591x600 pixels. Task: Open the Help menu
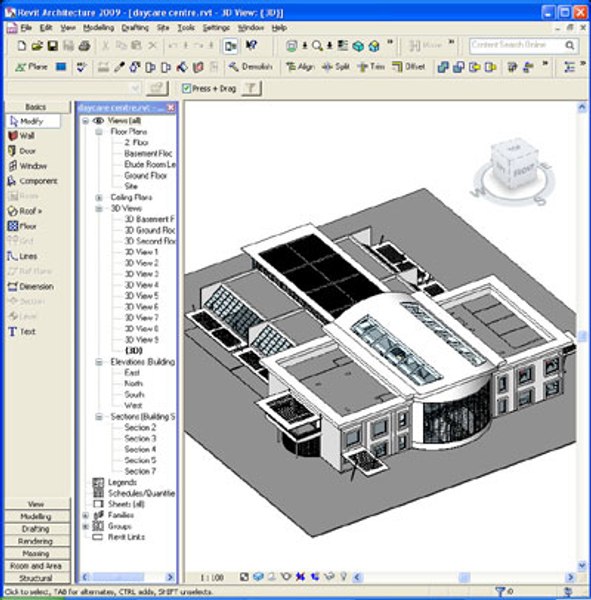pyautogui.click(x=279, y=28)
